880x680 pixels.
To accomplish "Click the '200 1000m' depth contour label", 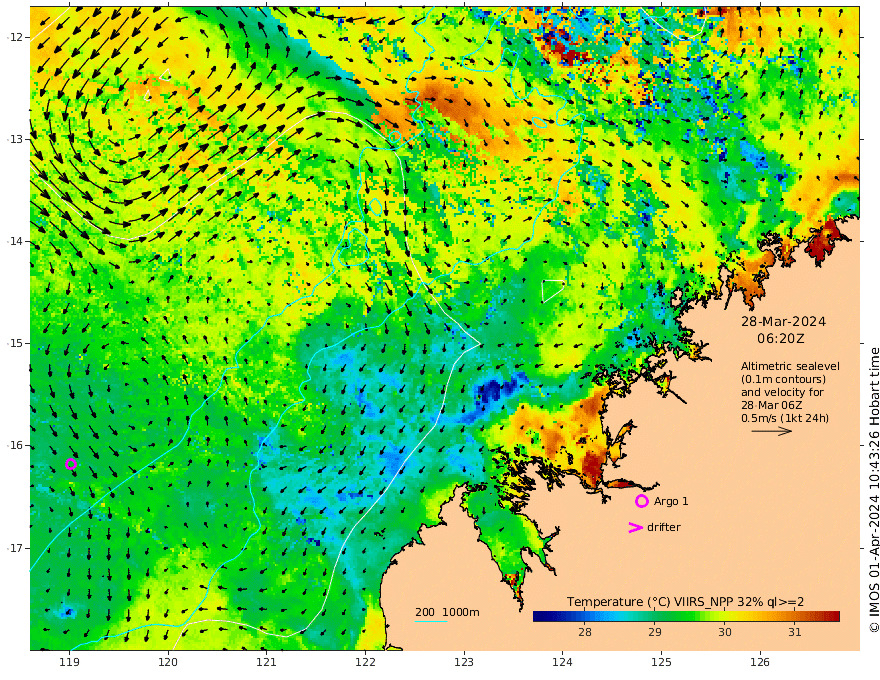I will point(447,612).
